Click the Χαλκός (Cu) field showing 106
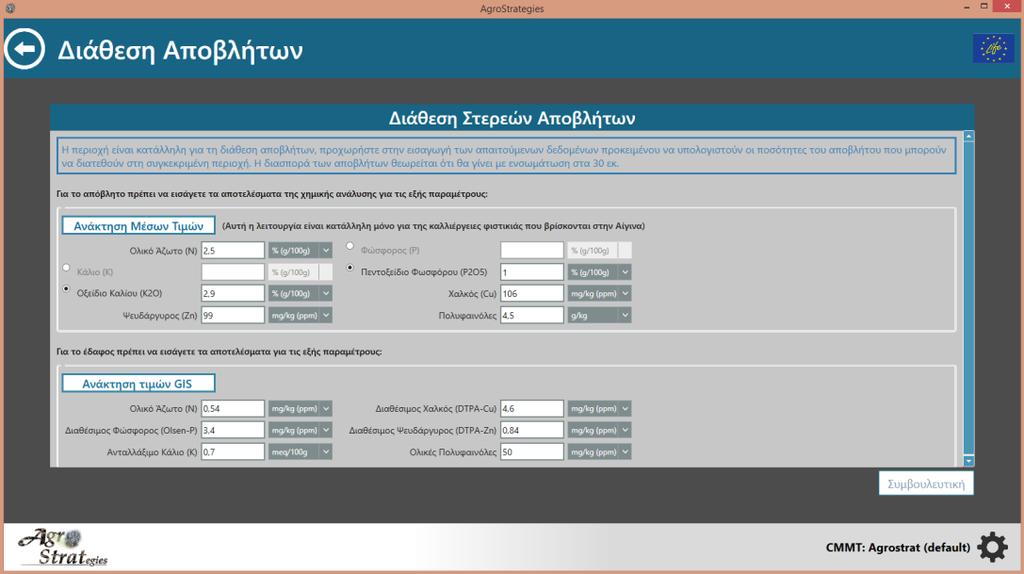 [x=532, y=294]
